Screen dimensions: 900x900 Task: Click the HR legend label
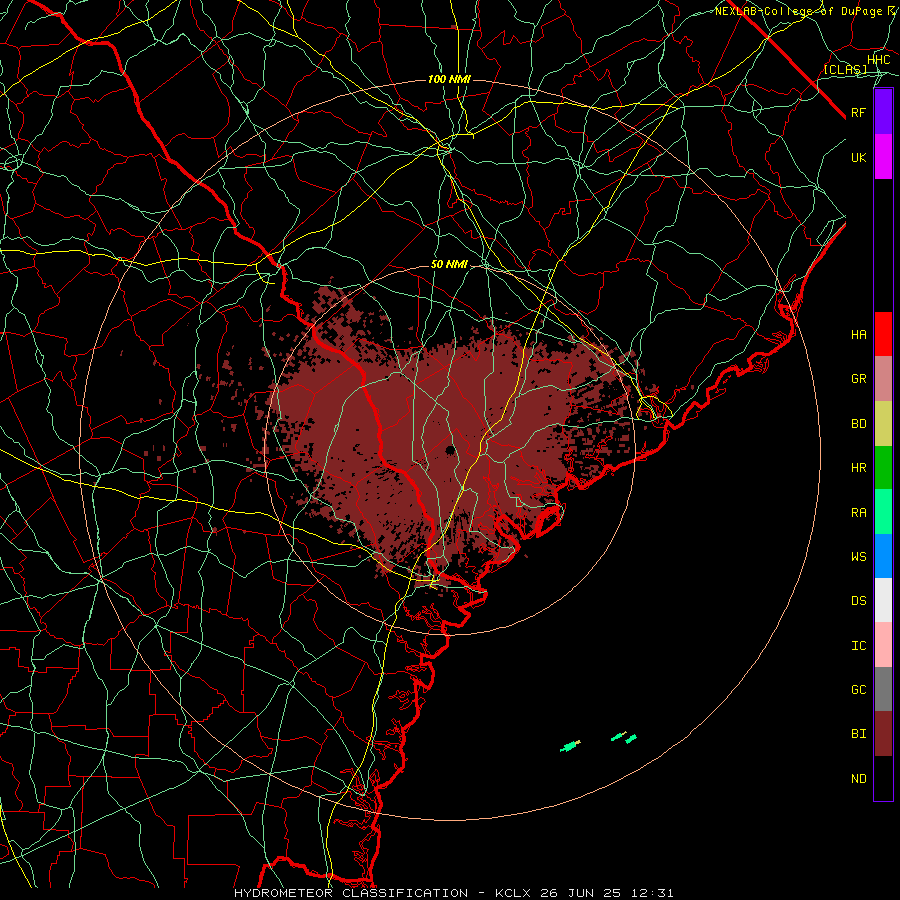coord(858,468)
